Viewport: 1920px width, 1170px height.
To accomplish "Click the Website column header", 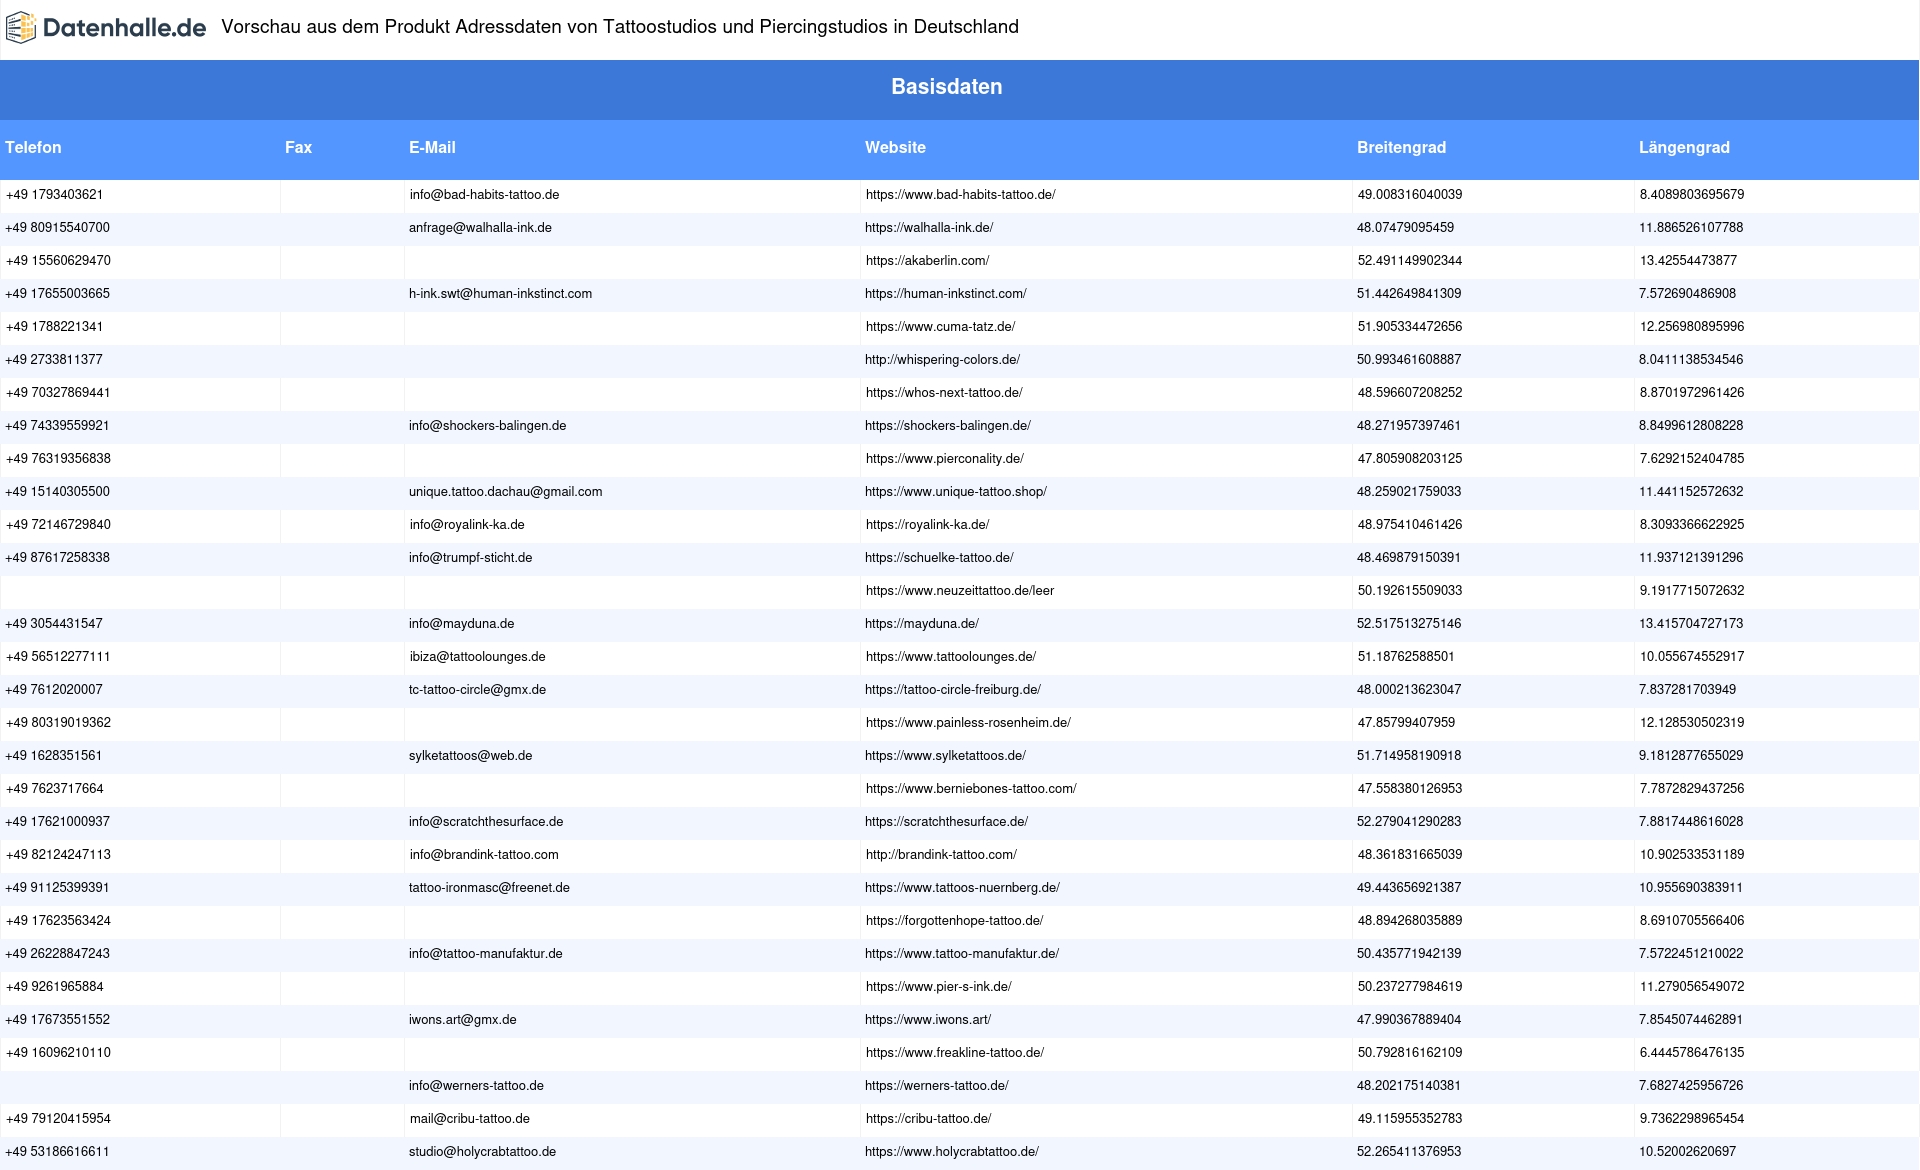I will click(895, 147).
